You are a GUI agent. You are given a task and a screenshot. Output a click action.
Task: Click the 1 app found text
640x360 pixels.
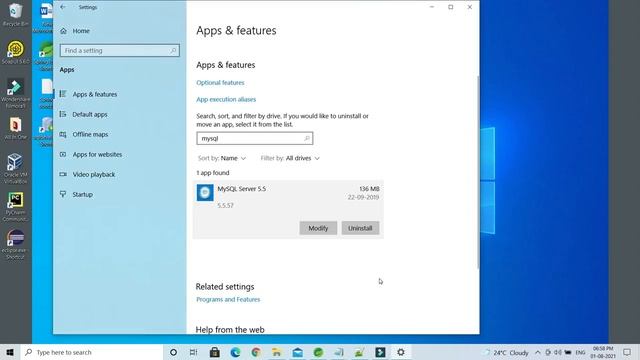tap(213, 173)
